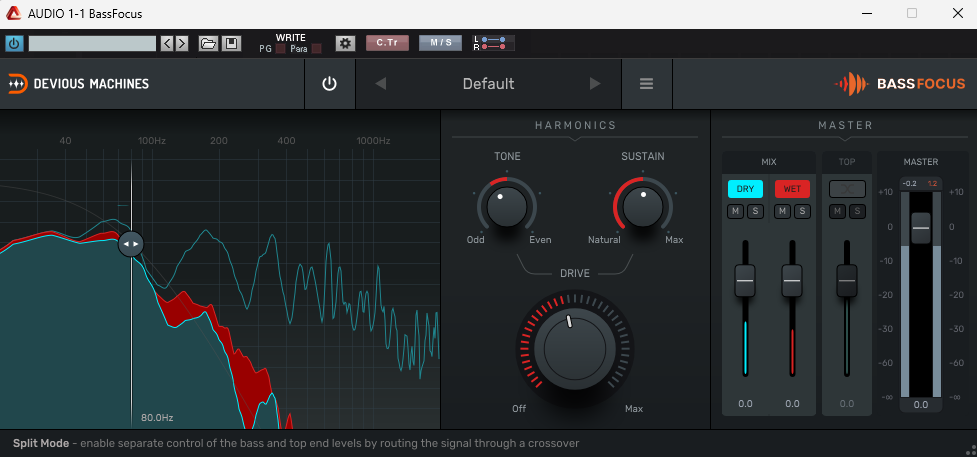Click the window resize grip corner
977x457 pixels.
[969, 450]
